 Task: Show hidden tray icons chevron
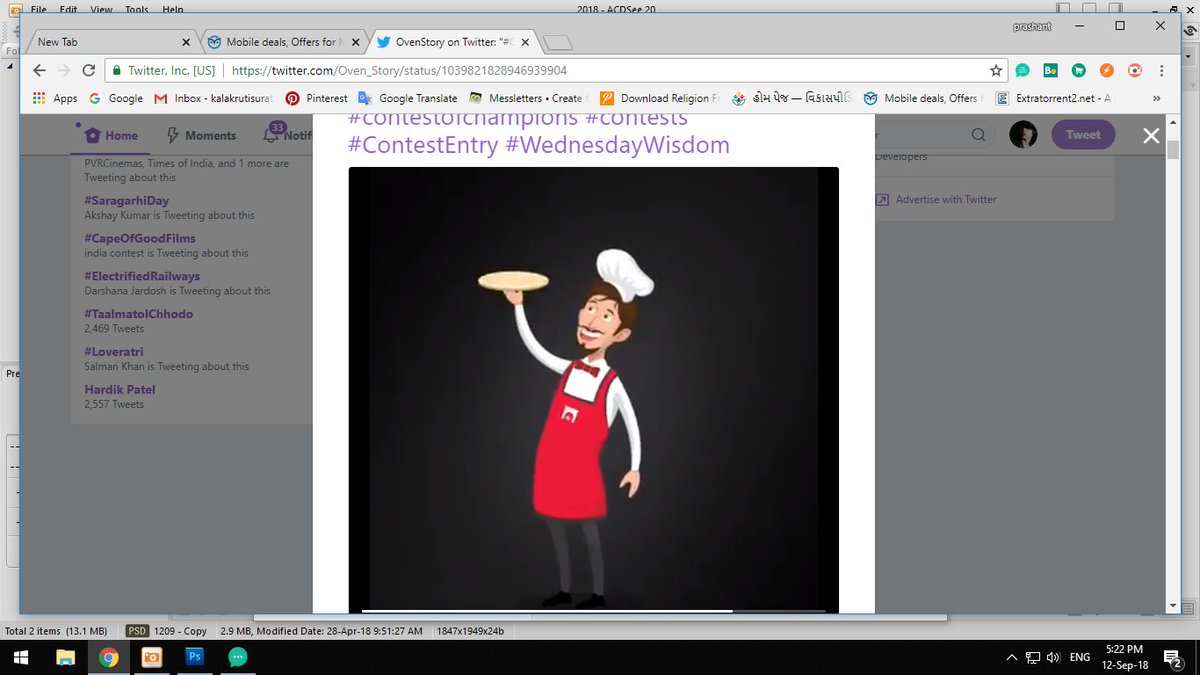point(1012,657)
